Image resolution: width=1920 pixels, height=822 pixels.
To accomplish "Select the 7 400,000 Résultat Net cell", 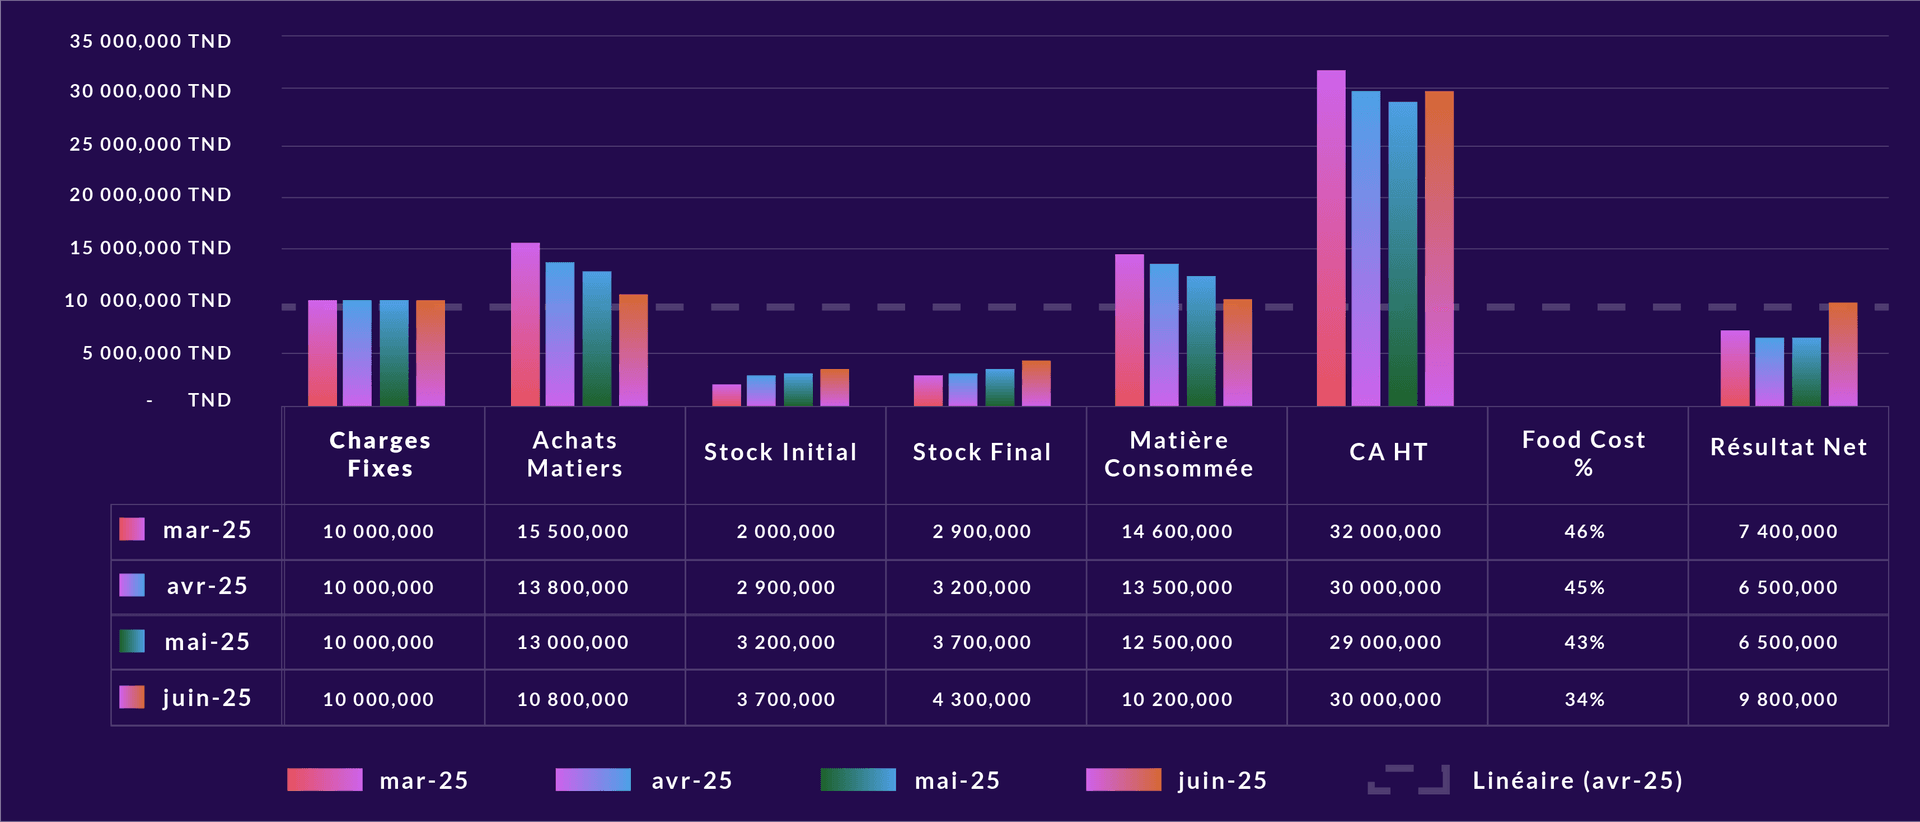I will (1788, 532).
